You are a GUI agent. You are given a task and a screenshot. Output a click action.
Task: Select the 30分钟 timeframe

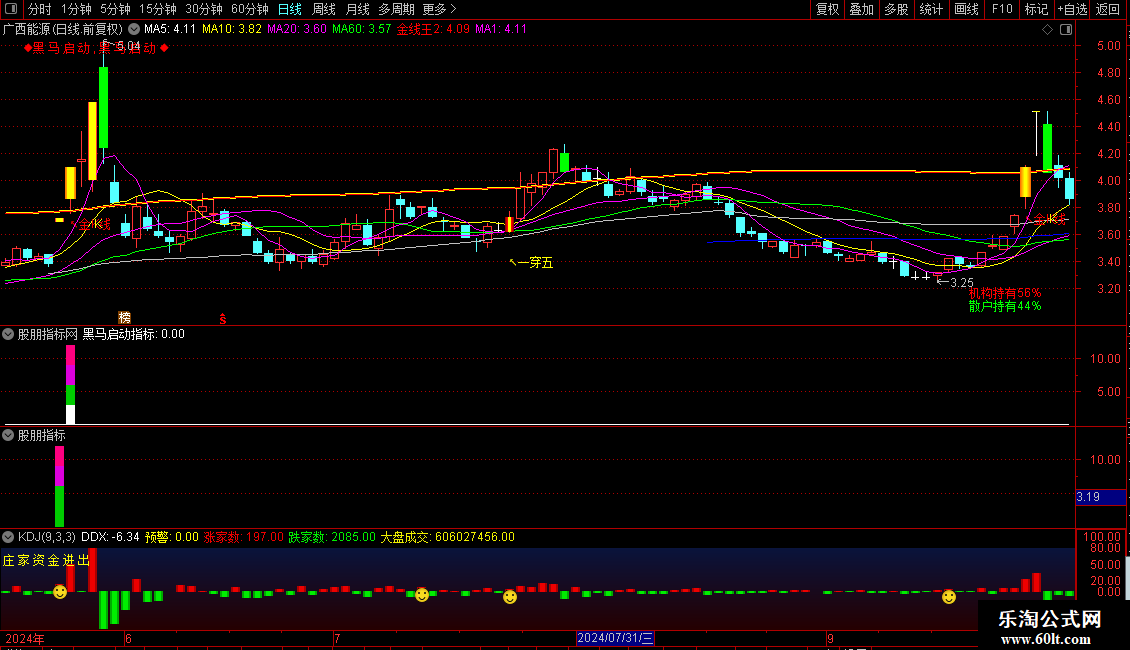point(204,9)
